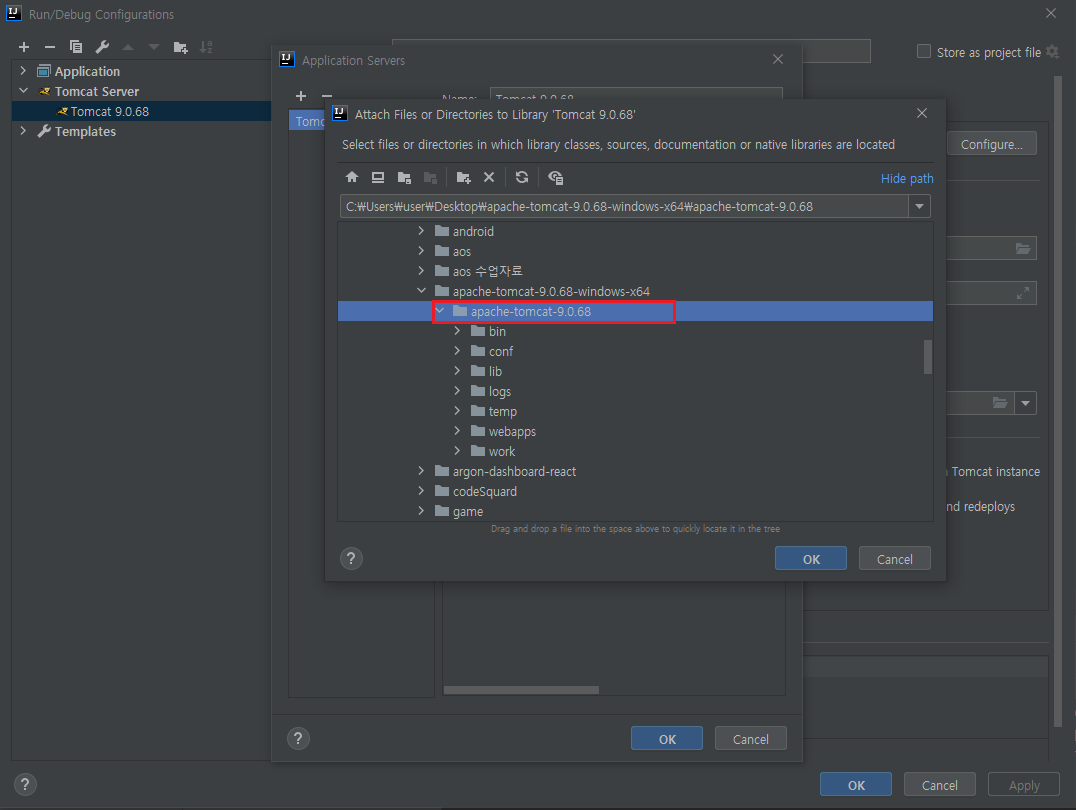Enable Store as project file checkbox

(924, 51)
